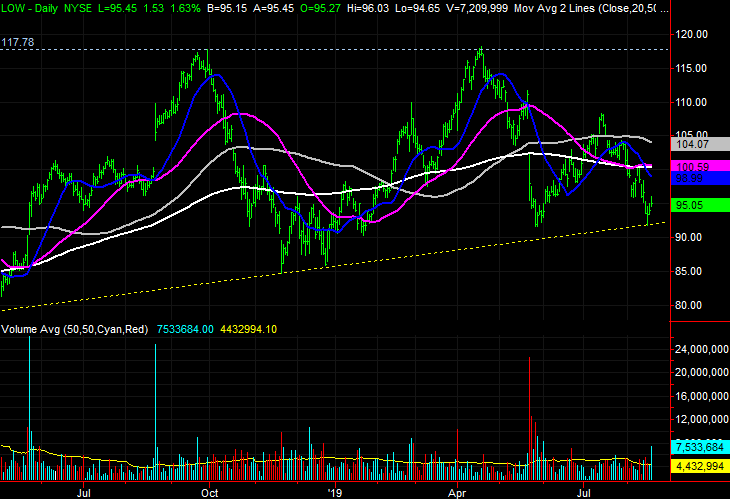Click the 4,432,994 yellow volume tag
The image size is (730, 499).
point(700,466)
